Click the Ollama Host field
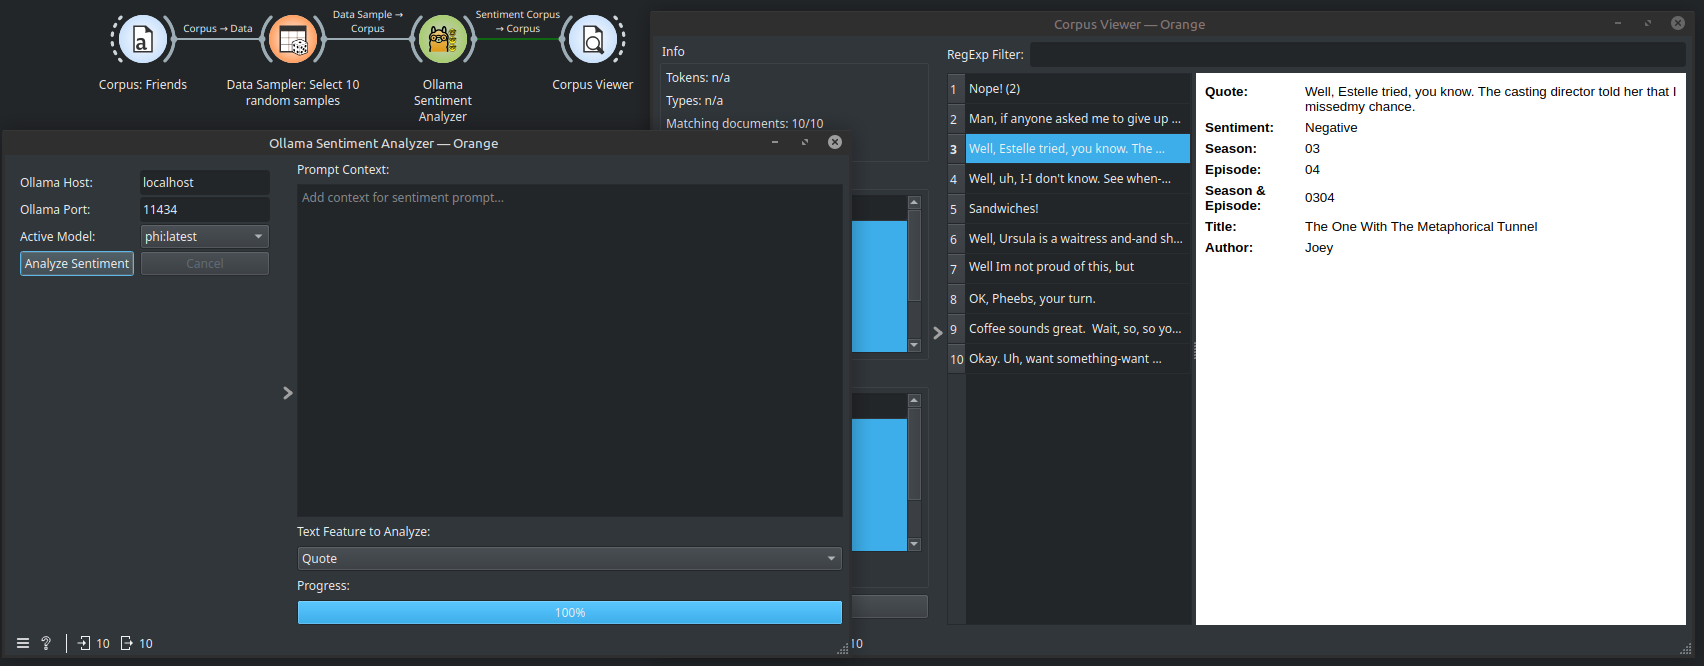 point(205,183)
